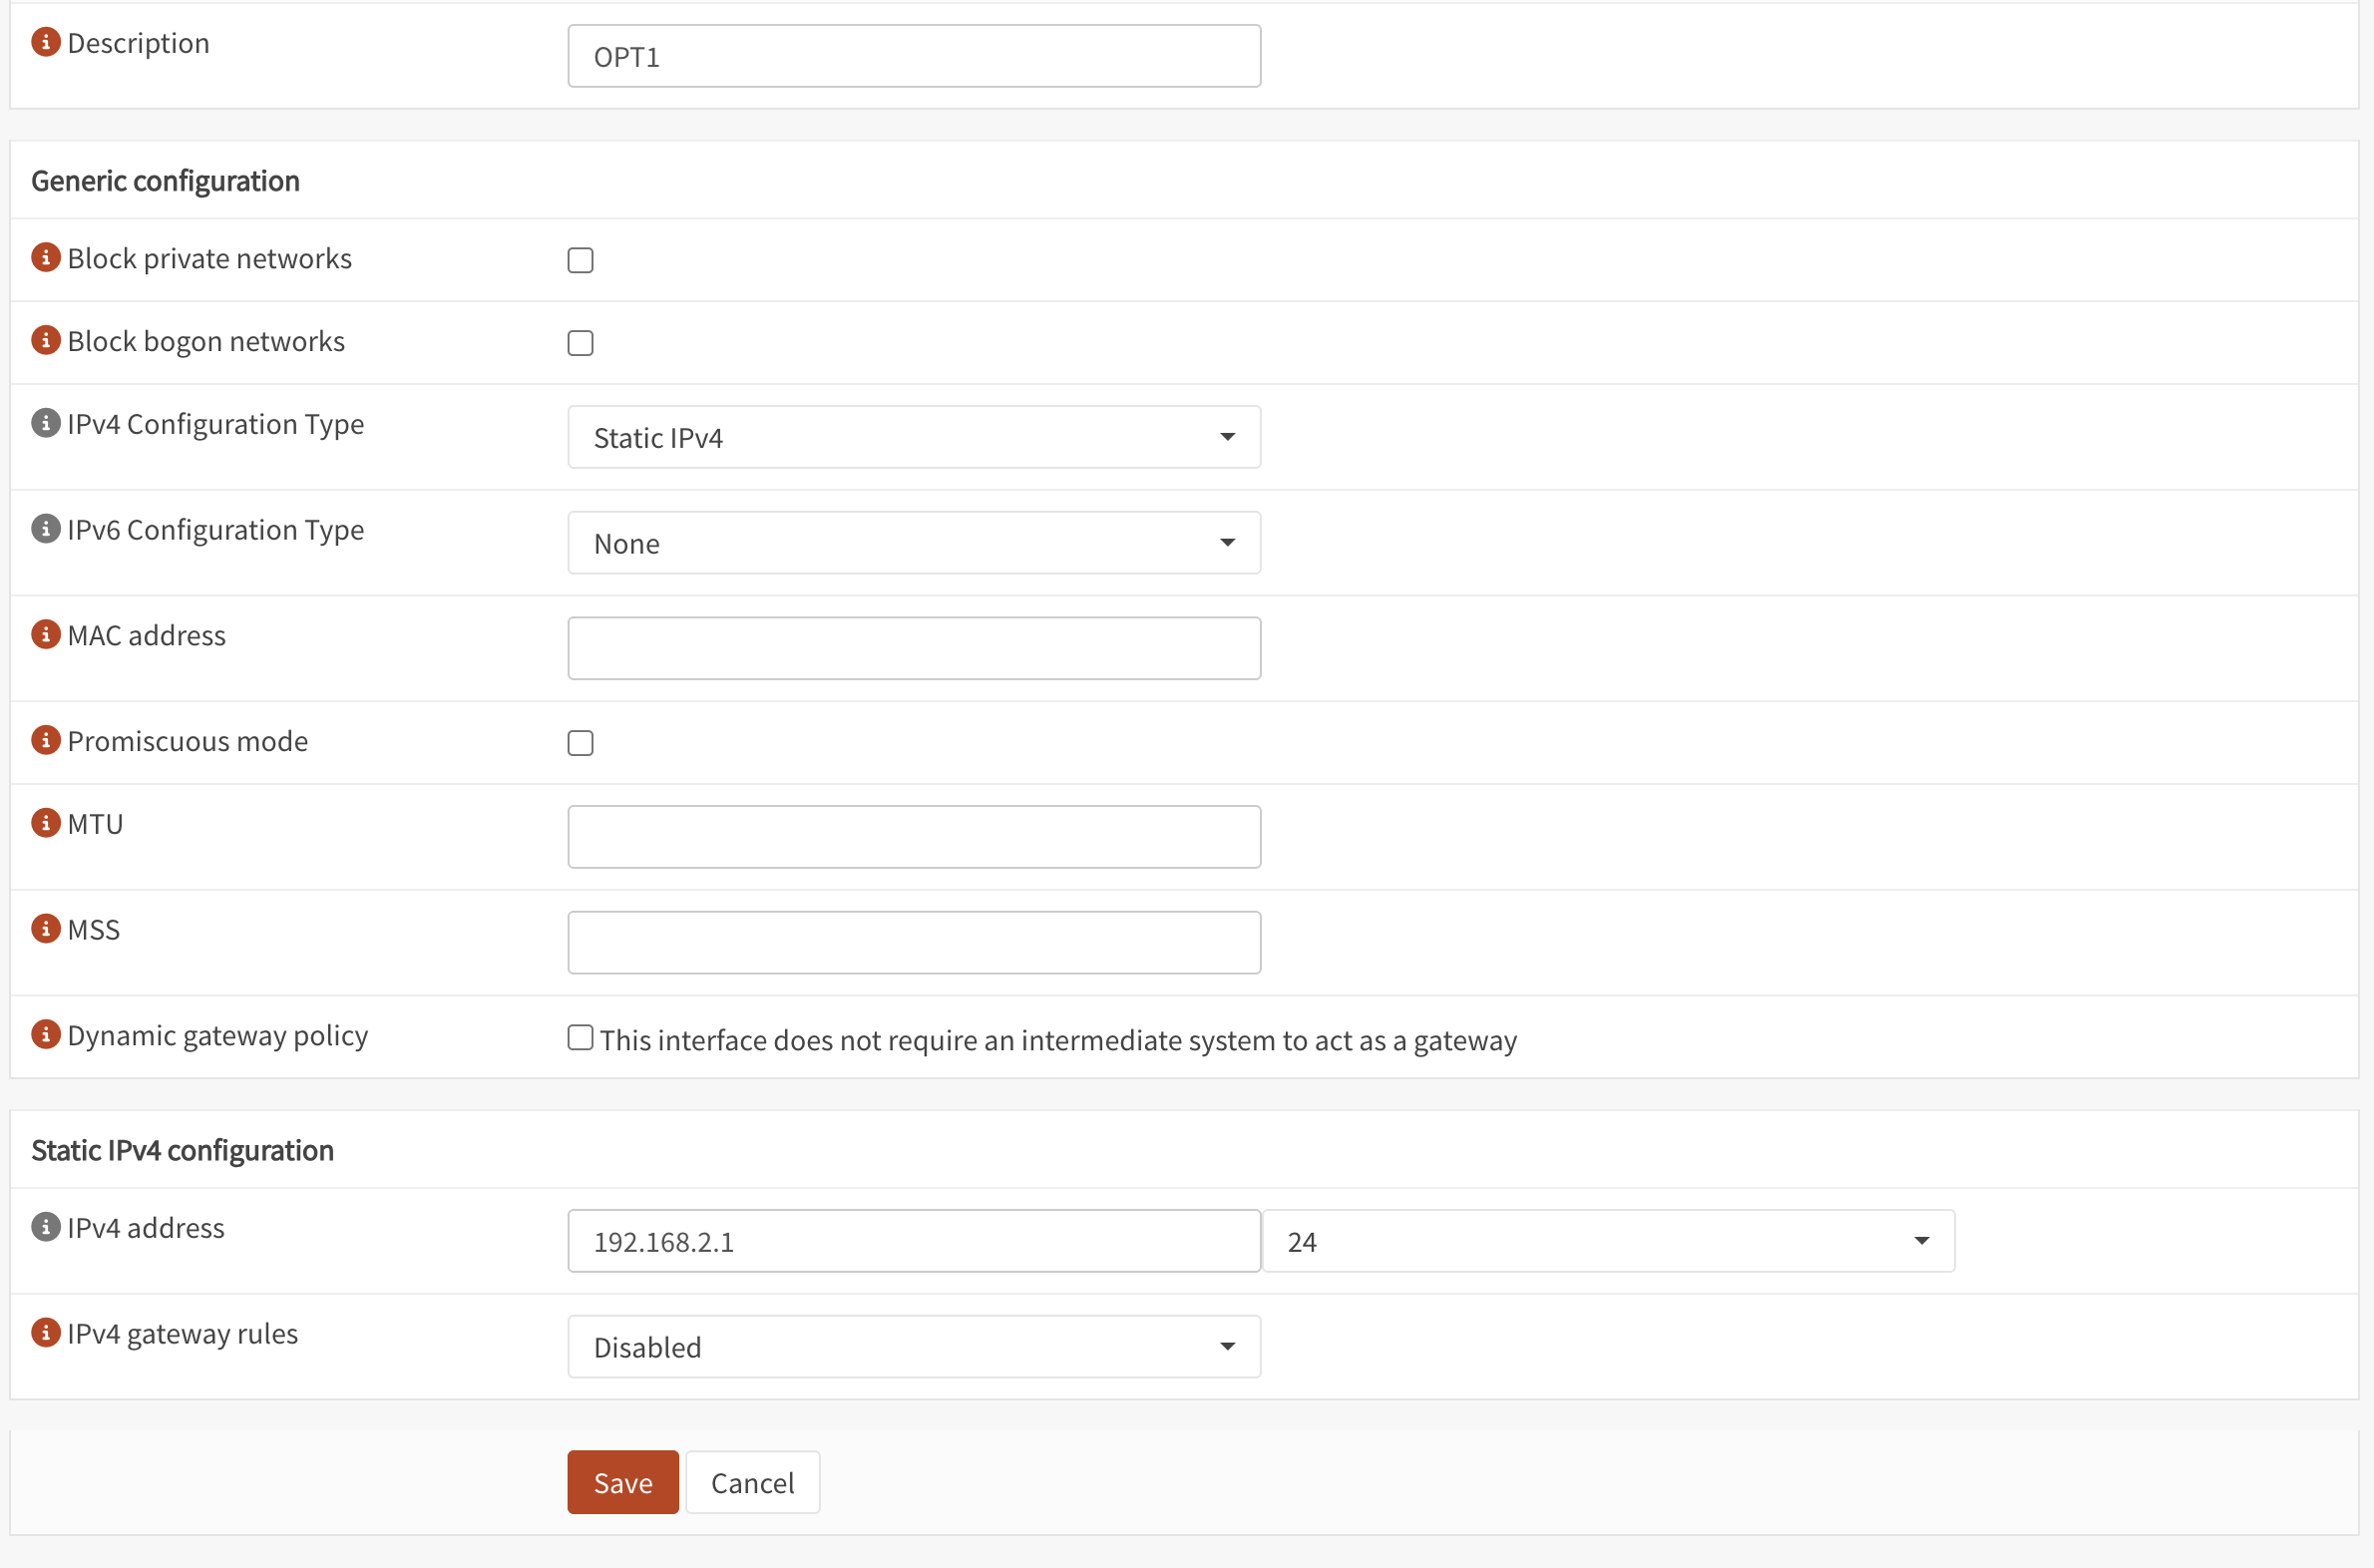Click the info icon beside MTU
This screenshot has height=1568, width=2374.
(x=46, y=823)
